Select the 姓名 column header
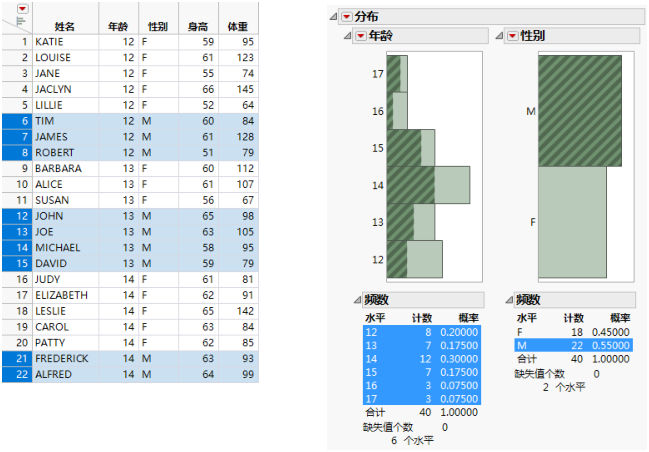Viewport: 649px width, 452px height. point(65,18)
